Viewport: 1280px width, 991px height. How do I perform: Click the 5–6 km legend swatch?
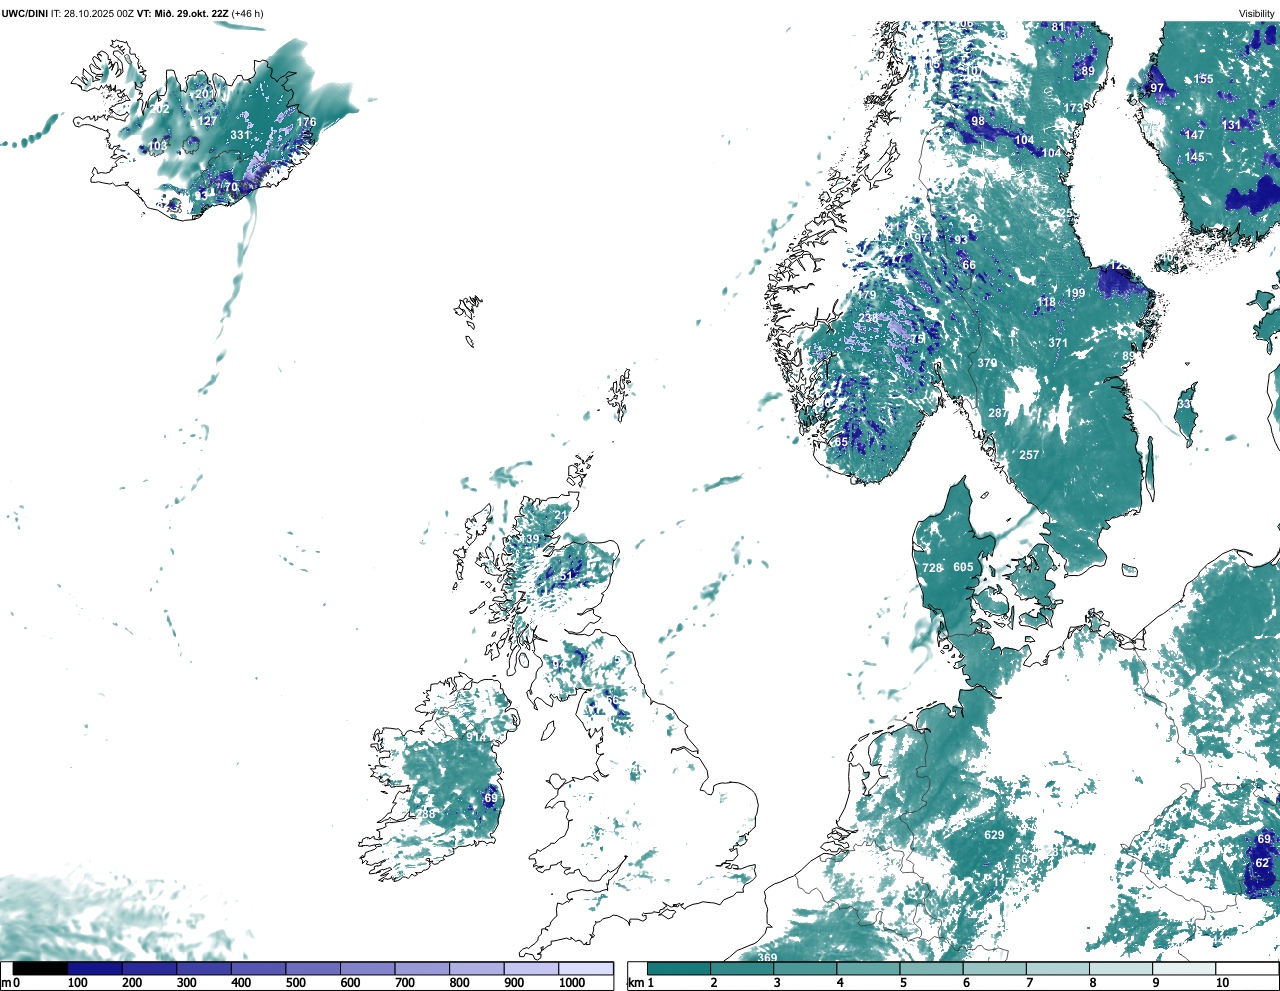pos(931,968)
